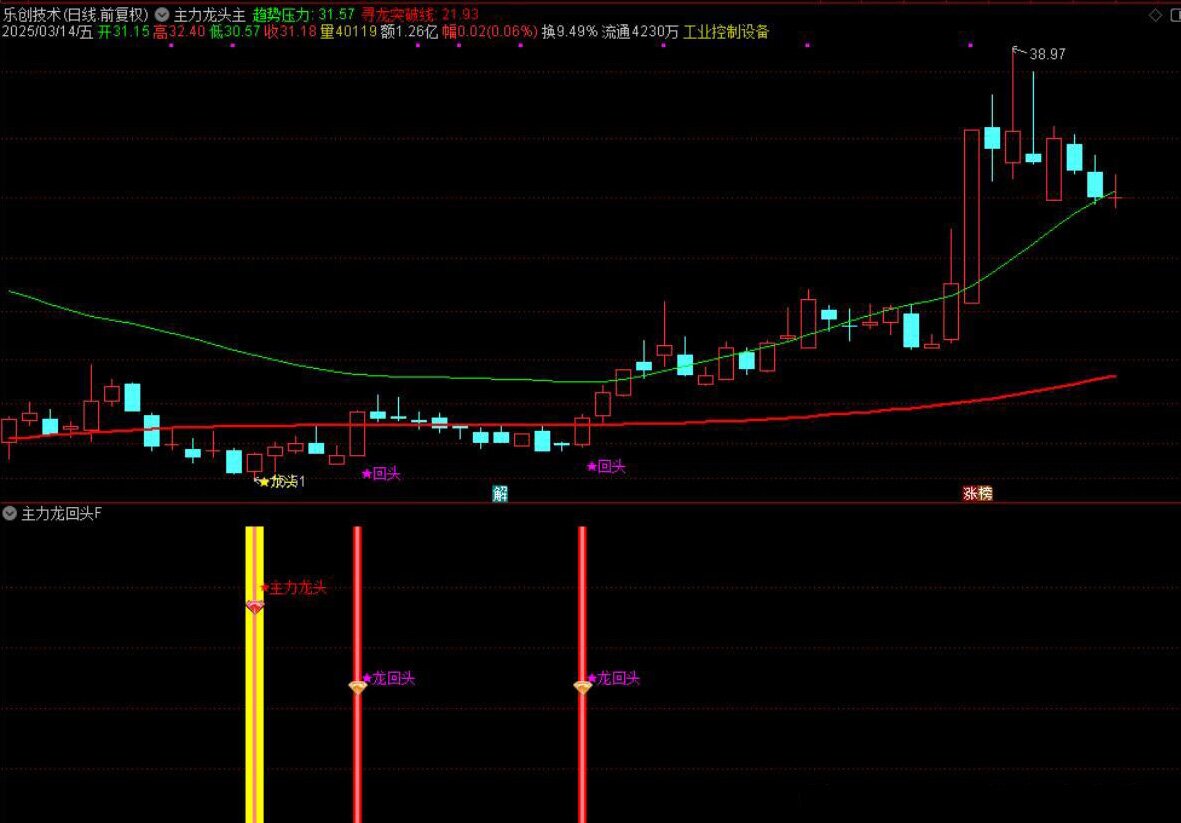Click the turnover amount 额1.26亿
Viewport: 1181px width, 823px height.
click(409, 32)
